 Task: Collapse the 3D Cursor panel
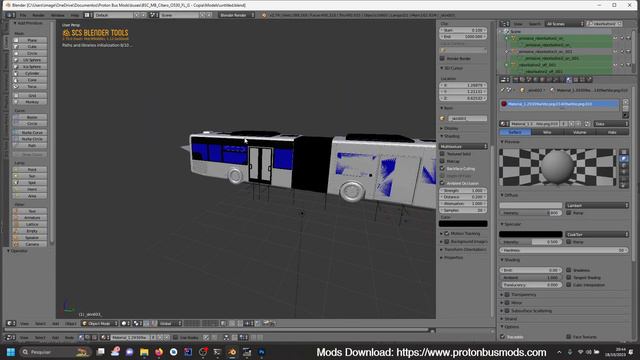tap(442, 68)
